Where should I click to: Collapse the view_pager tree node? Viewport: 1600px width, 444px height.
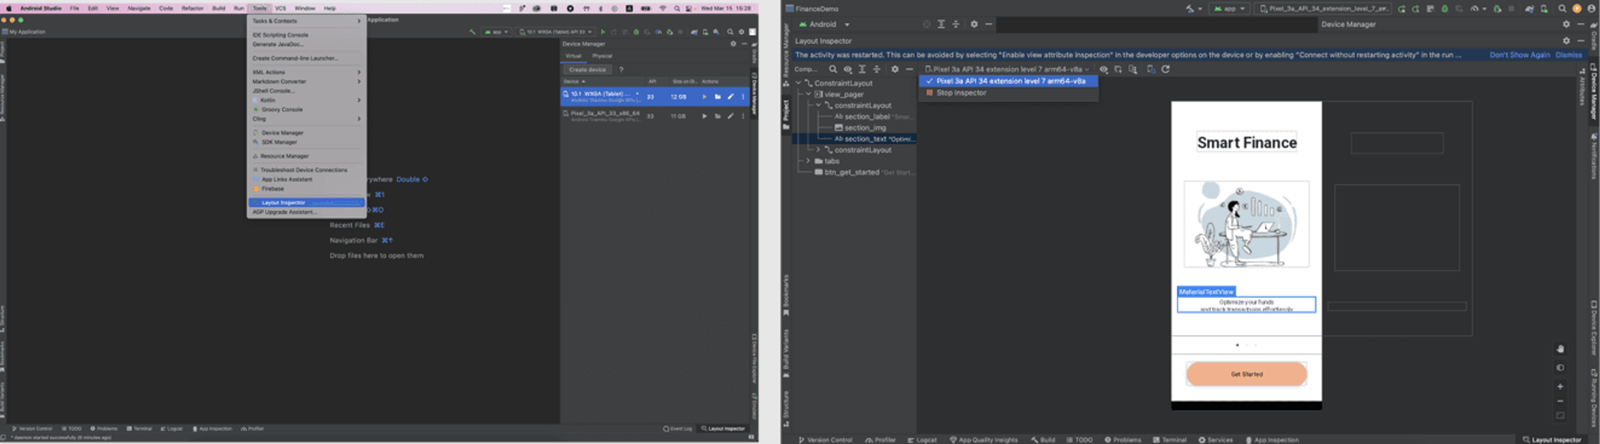809,94
